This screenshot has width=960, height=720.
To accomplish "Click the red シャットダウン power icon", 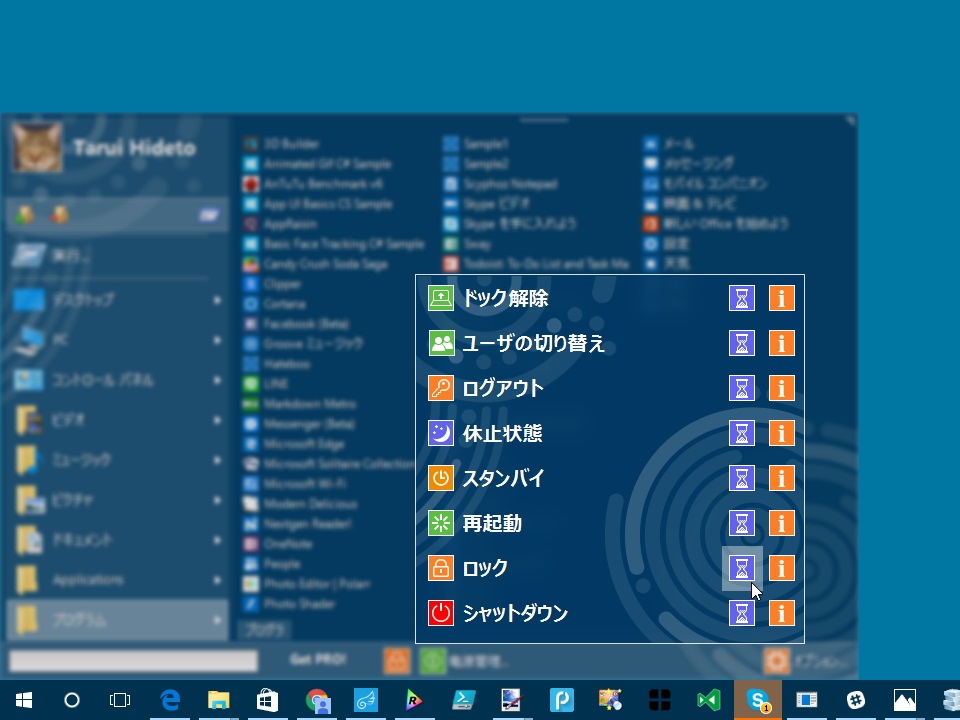I will (x=441, y=613).
